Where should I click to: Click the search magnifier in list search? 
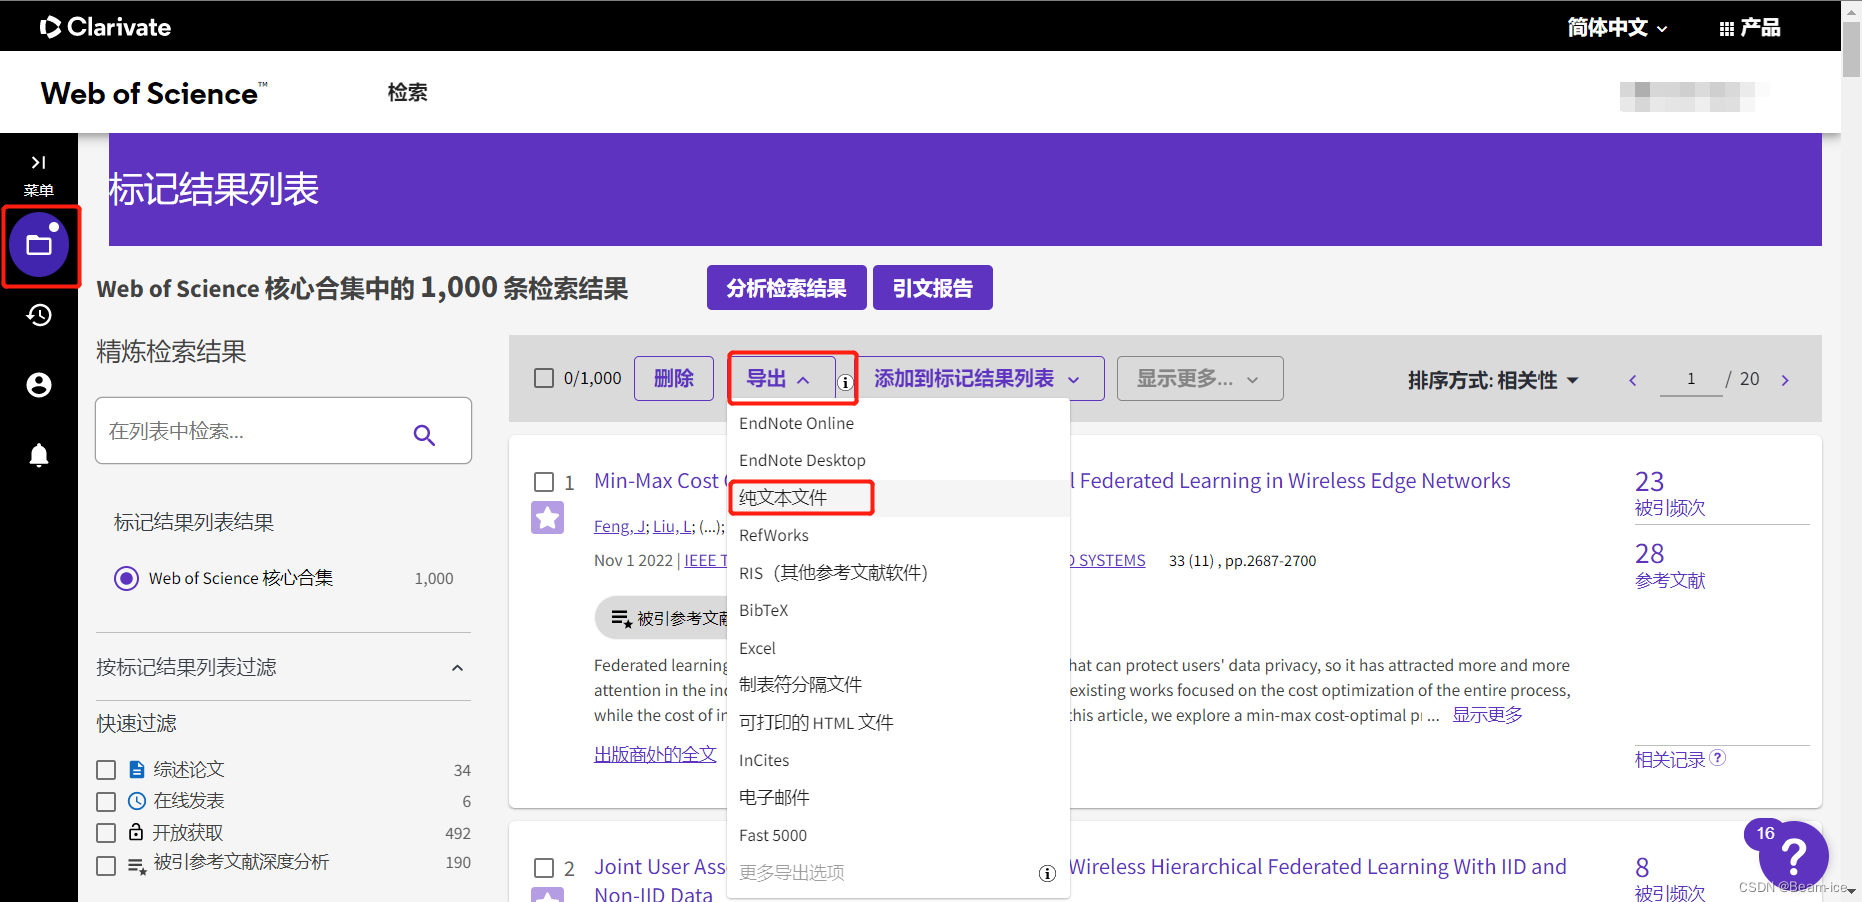424,435
